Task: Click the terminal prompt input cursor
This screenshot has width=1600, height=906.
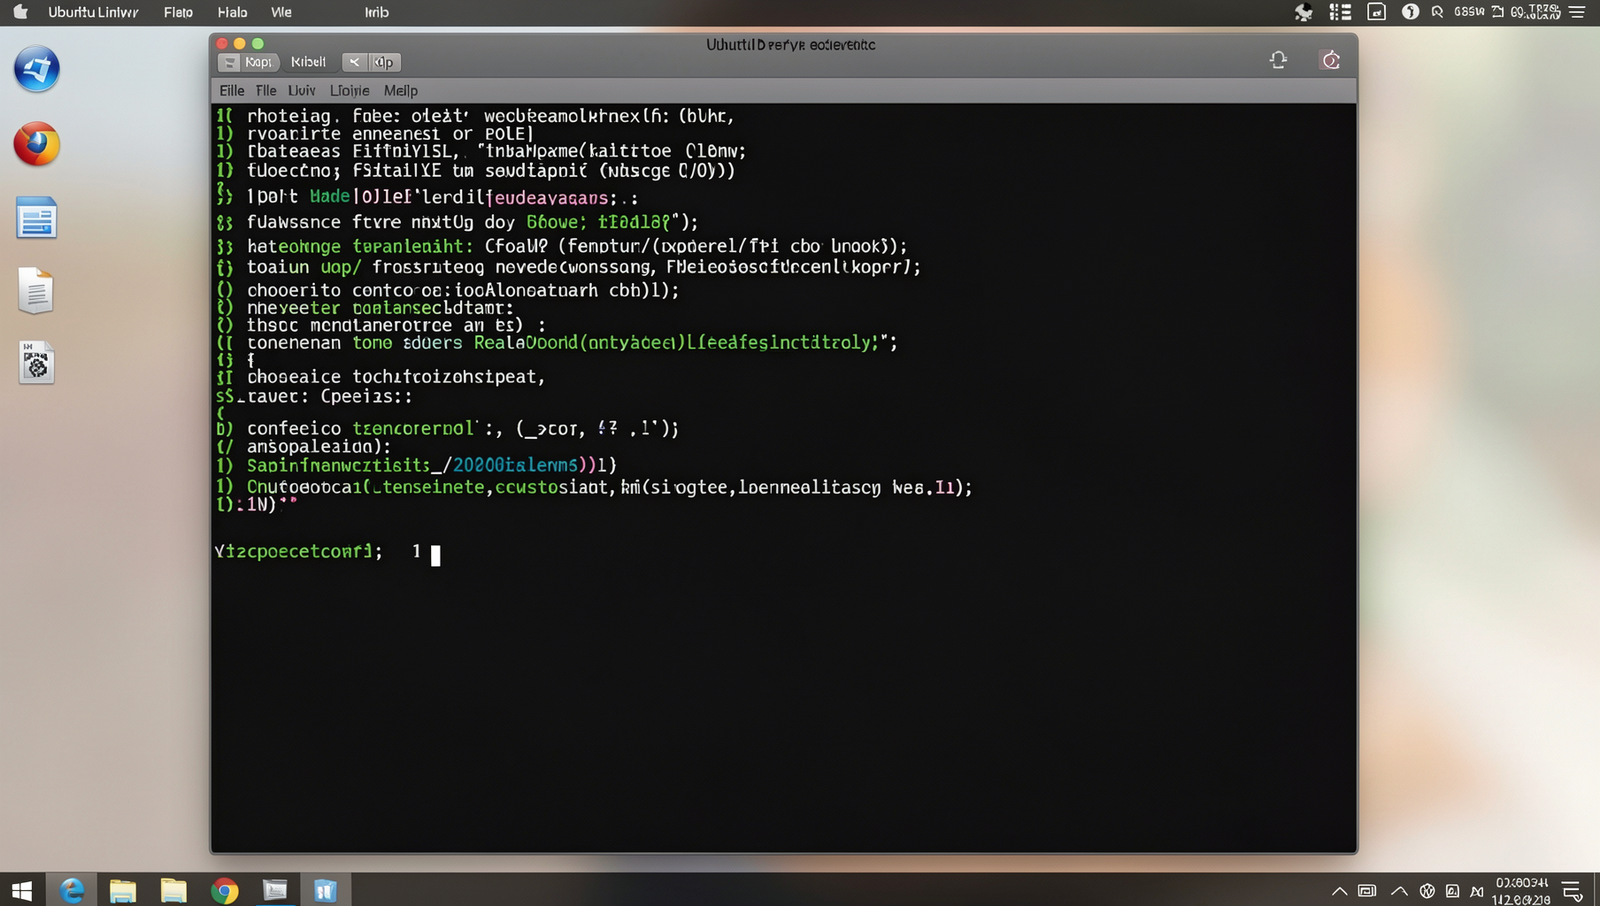Action: tap(435, 554)
